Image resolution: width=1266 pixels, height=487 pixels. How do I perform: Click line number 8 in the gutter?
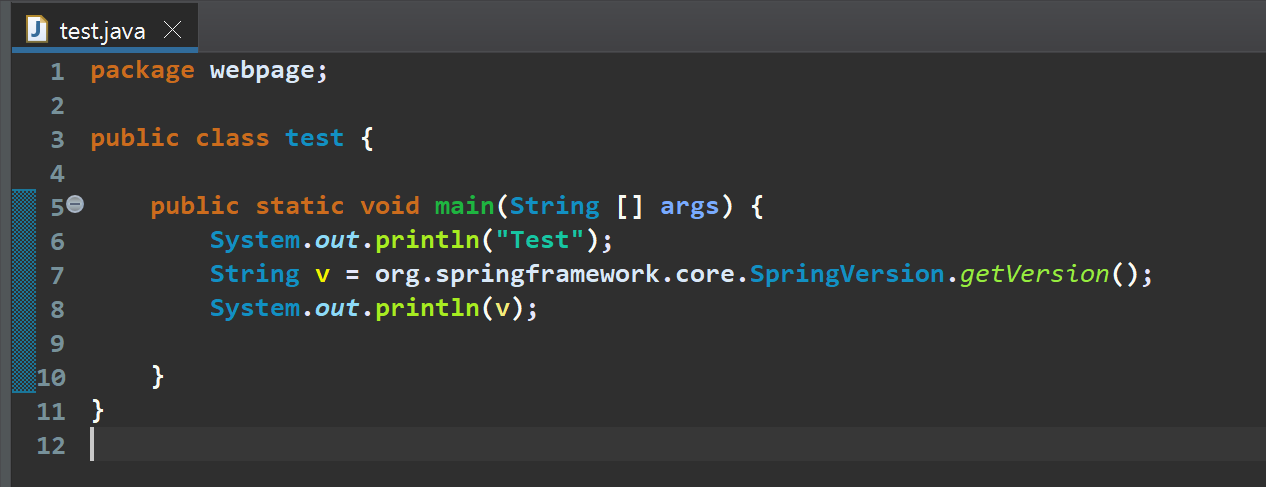tap(56, 309)
